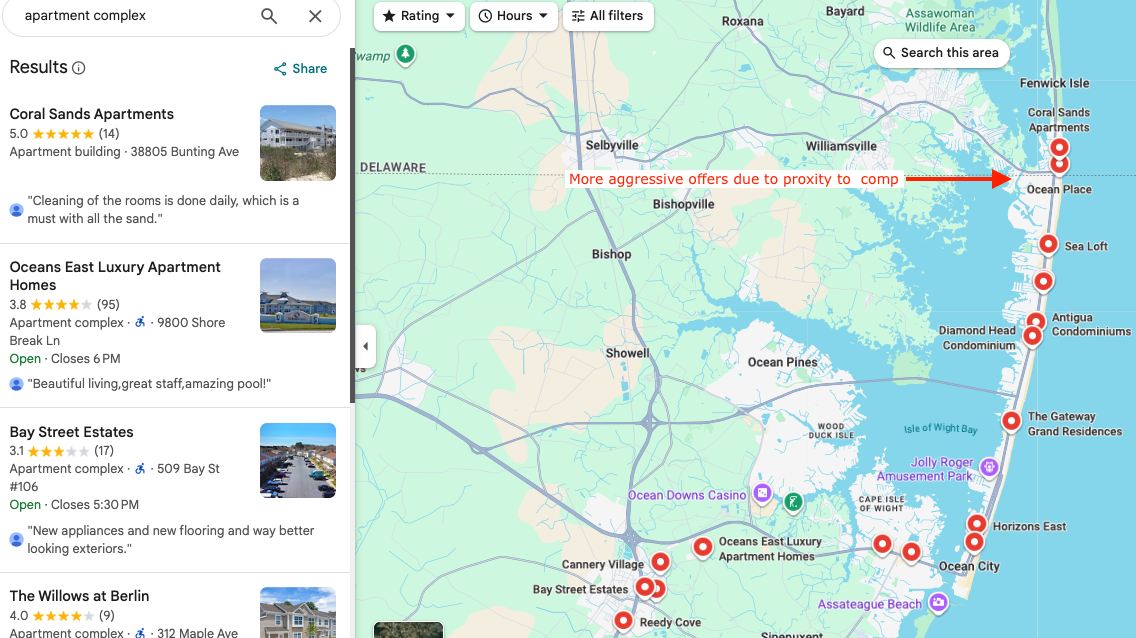Click the Fenwick Isle map label

click(x=1054, y=83)
